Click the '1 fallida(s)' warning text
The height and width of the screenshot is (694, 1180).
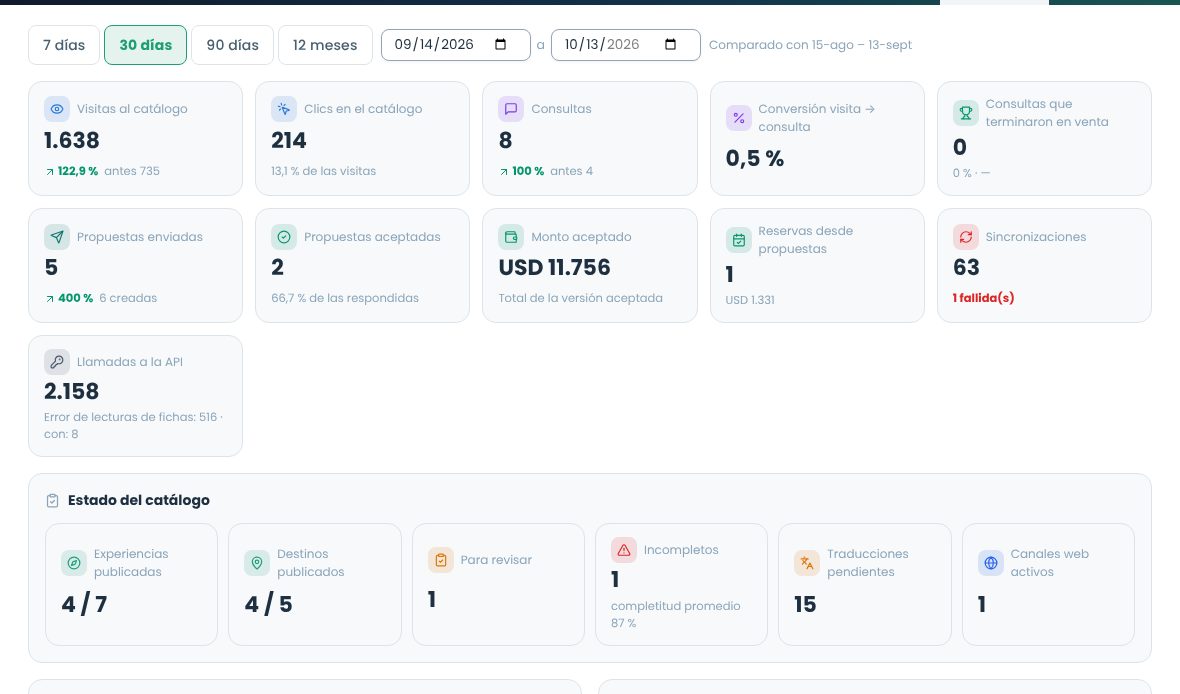[983, 298]
